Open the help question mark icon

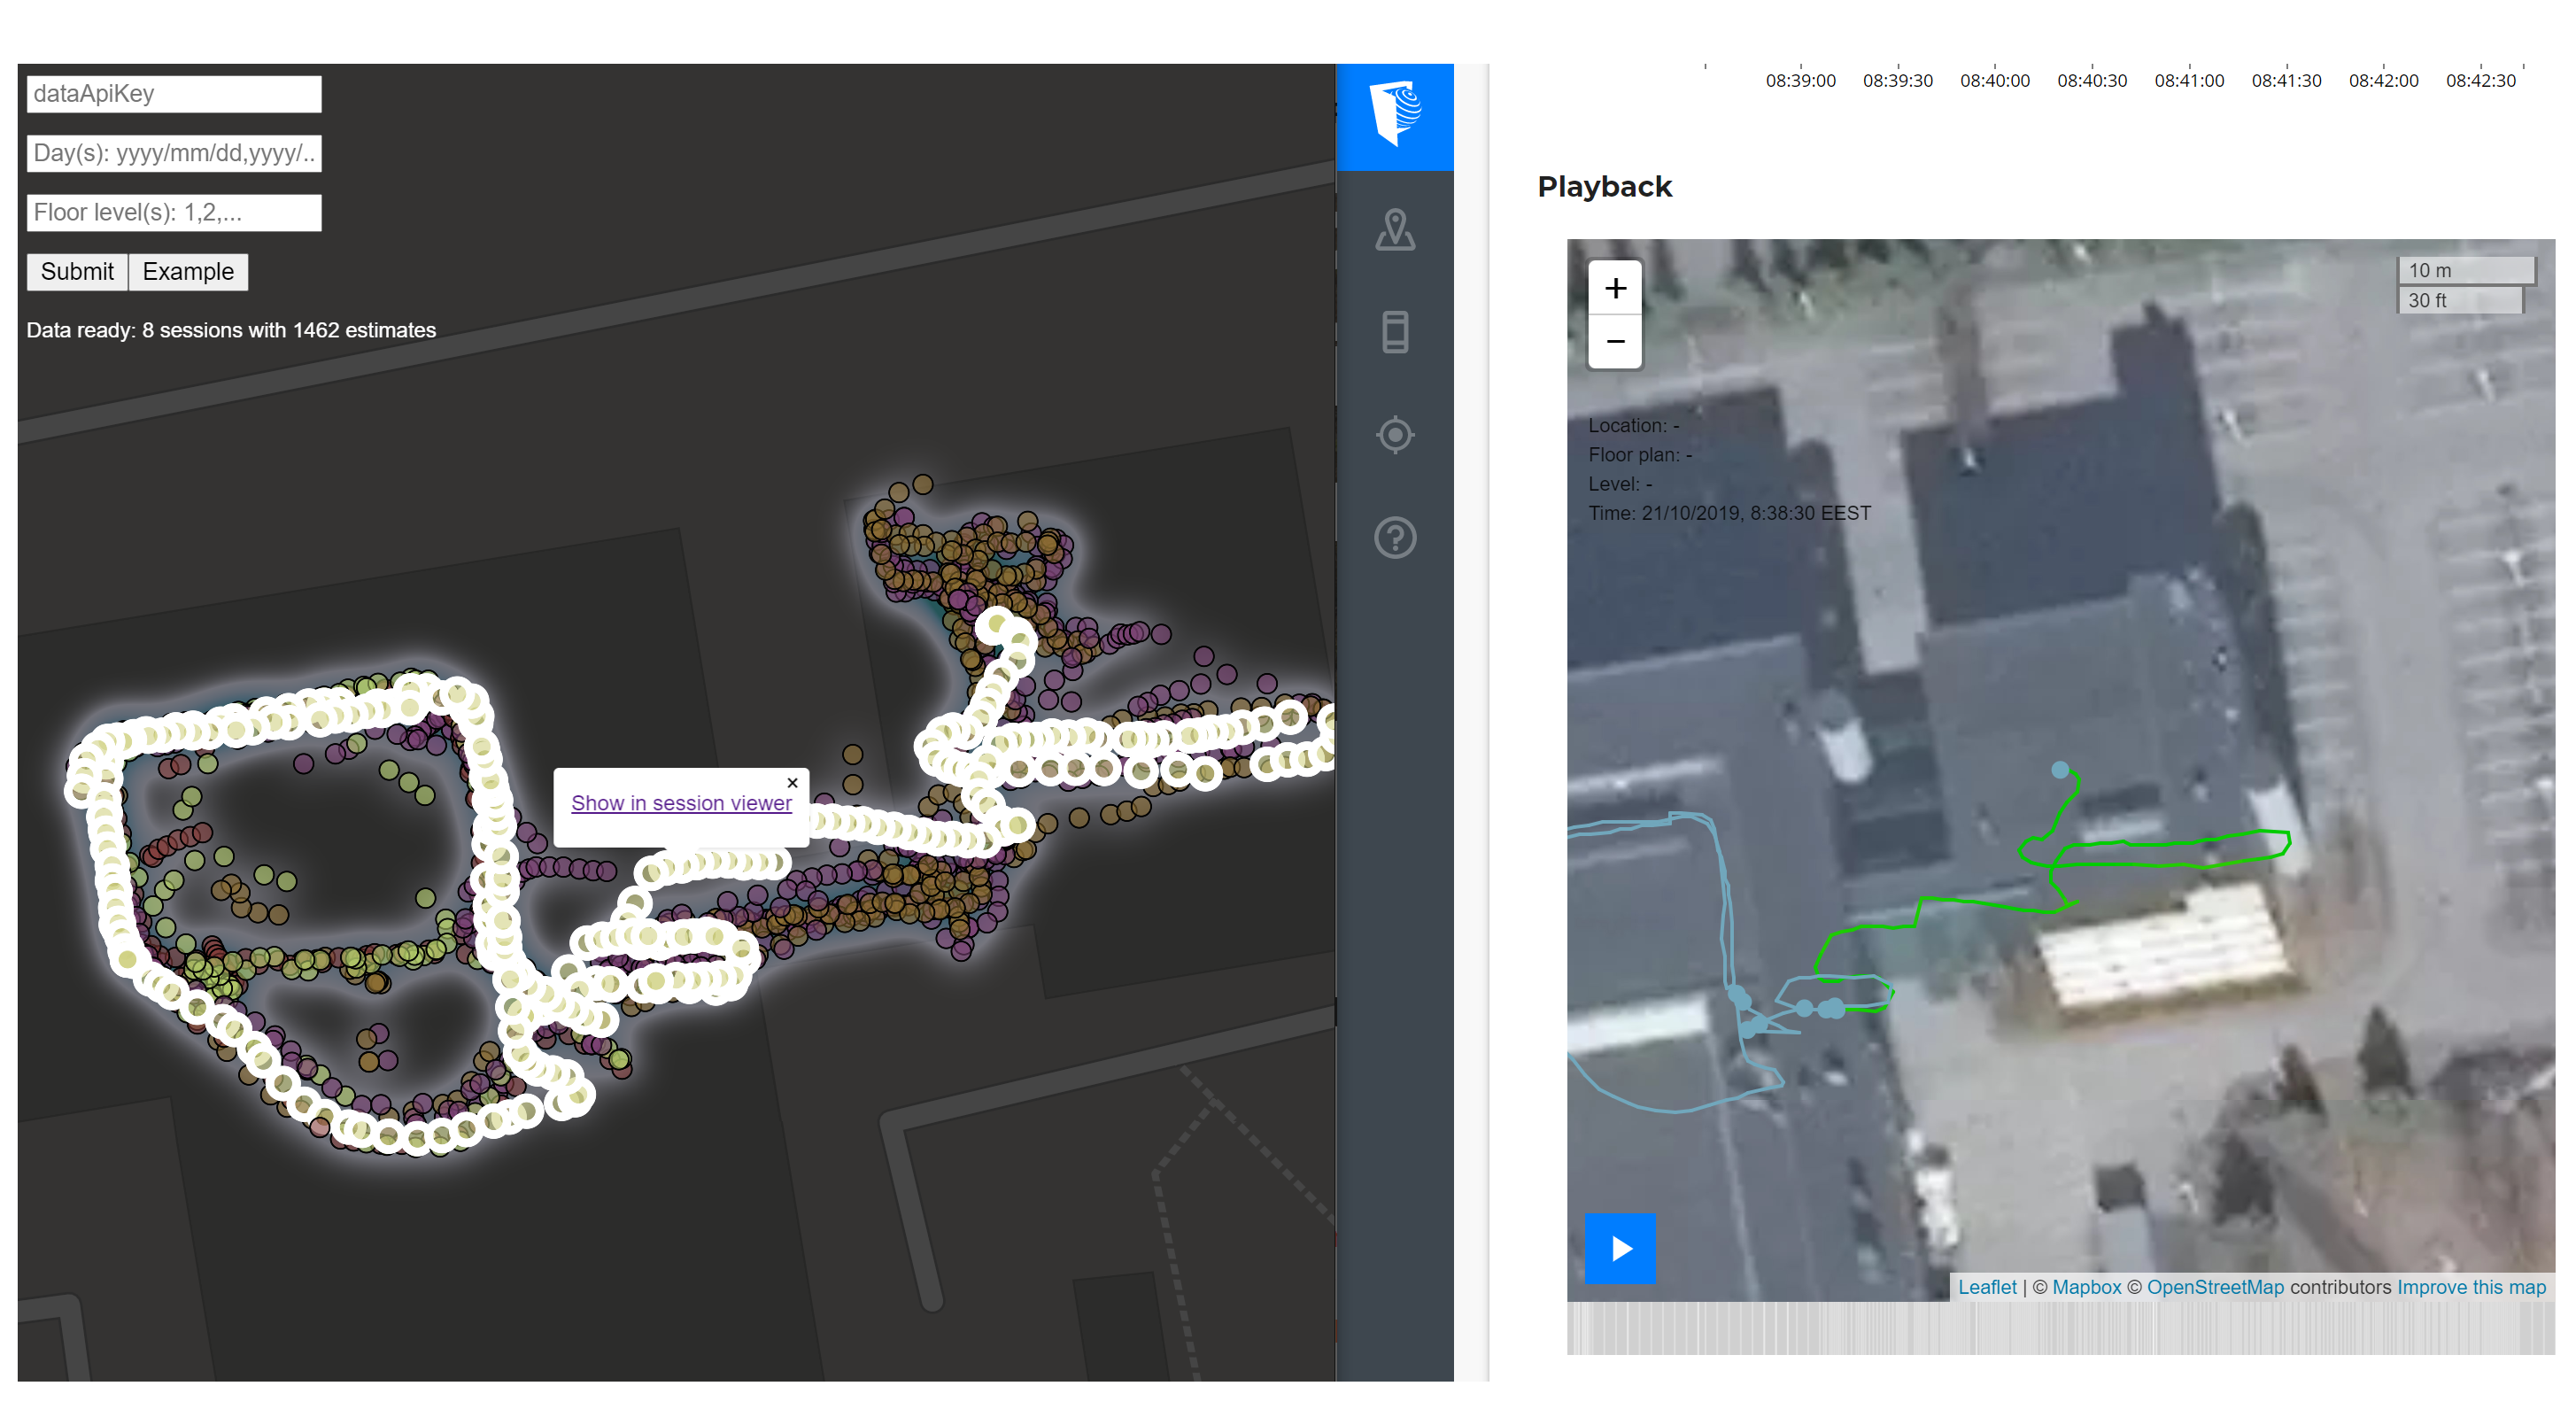pyautogui.click(x=1394, y=538)
